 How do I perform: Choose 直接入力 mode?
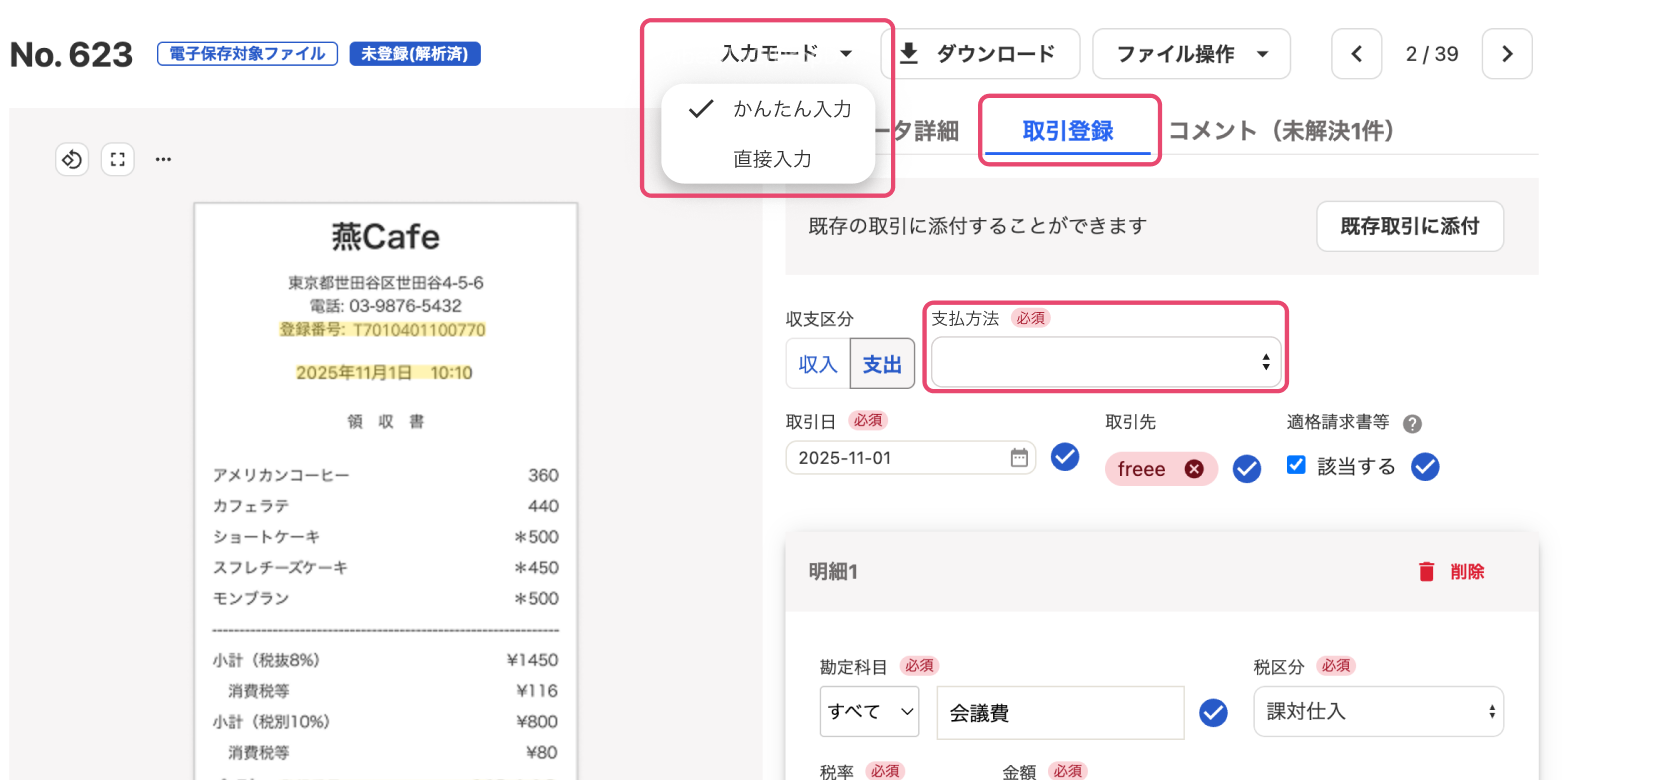(768, 159)
